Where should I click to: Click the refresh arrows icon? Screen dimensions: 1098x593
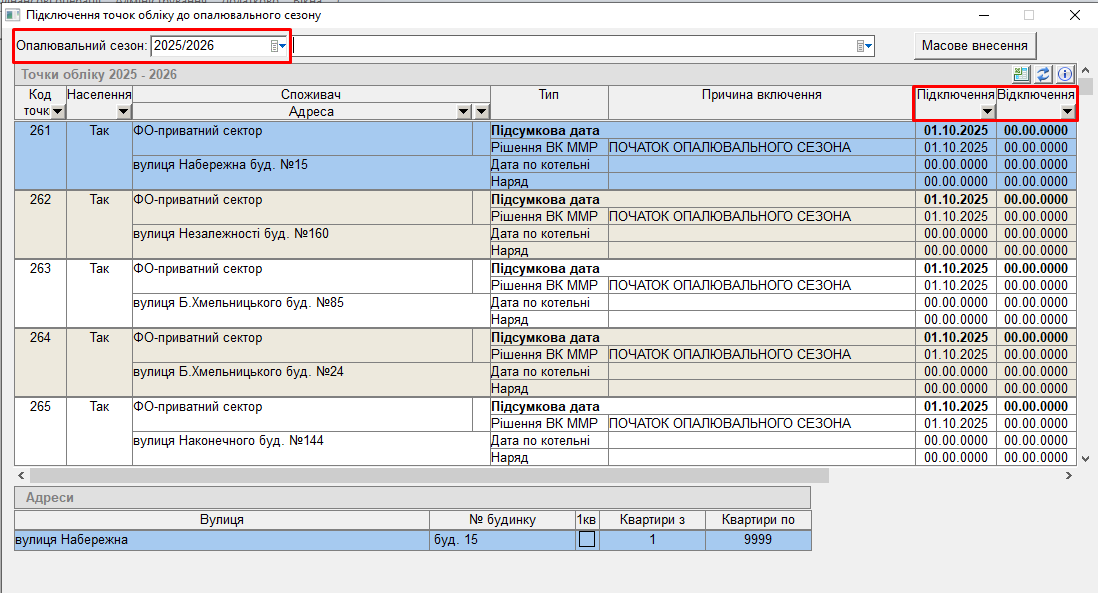tap(1043, 74)
